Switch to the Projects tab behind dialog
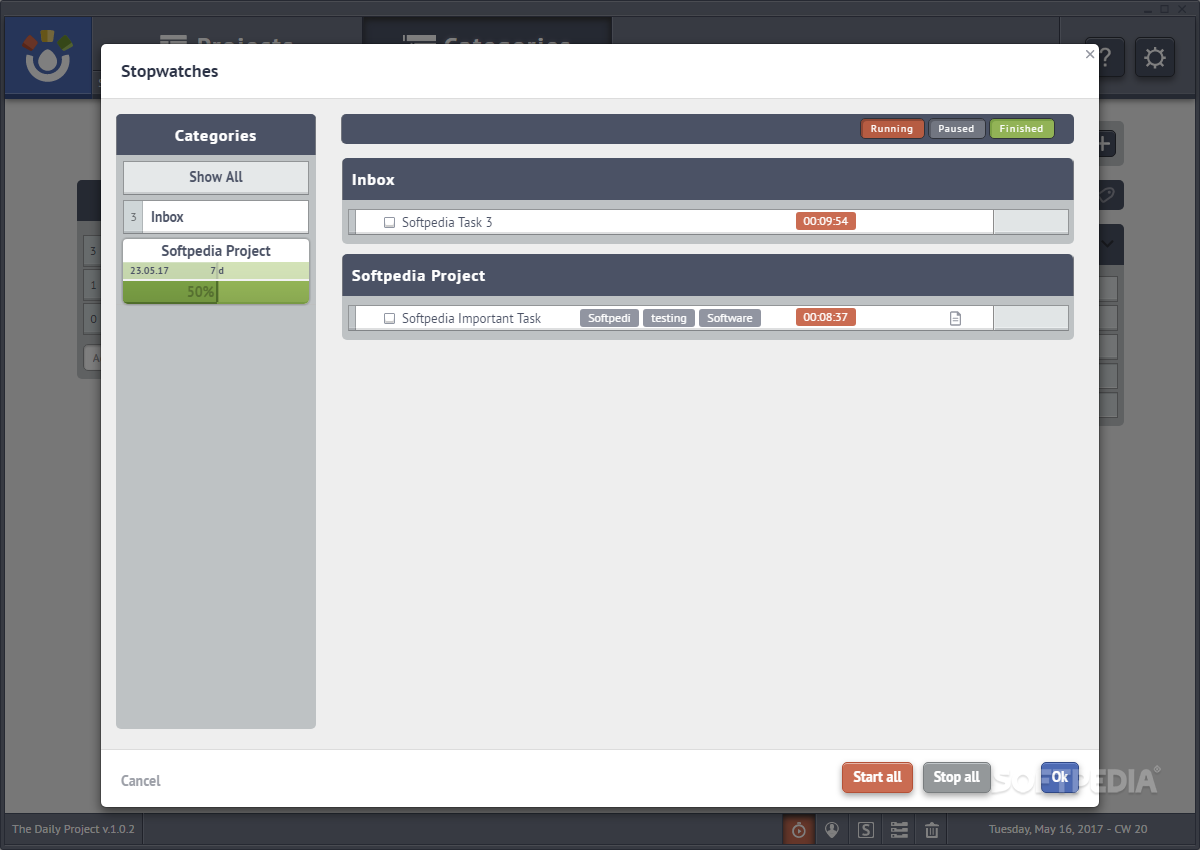1200x850 pixels. [227, 42]
